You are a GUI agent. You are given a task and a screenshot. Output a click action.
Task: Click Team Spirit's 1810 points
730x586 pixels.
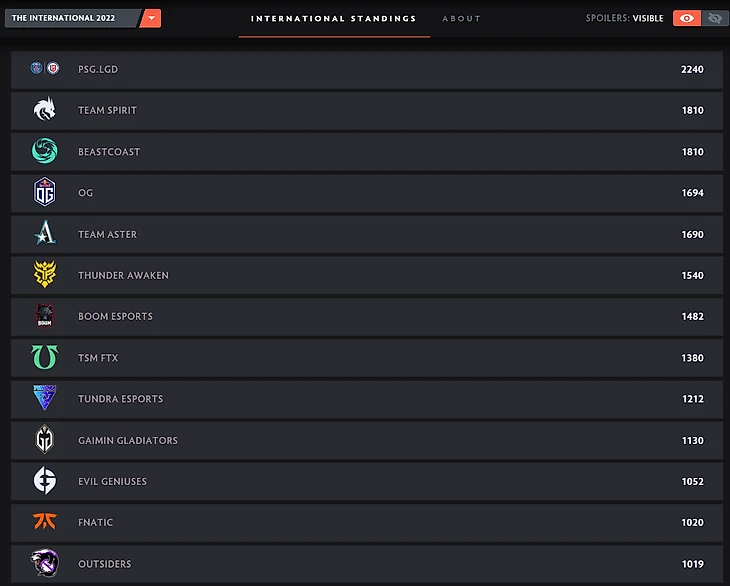[693, 110]
